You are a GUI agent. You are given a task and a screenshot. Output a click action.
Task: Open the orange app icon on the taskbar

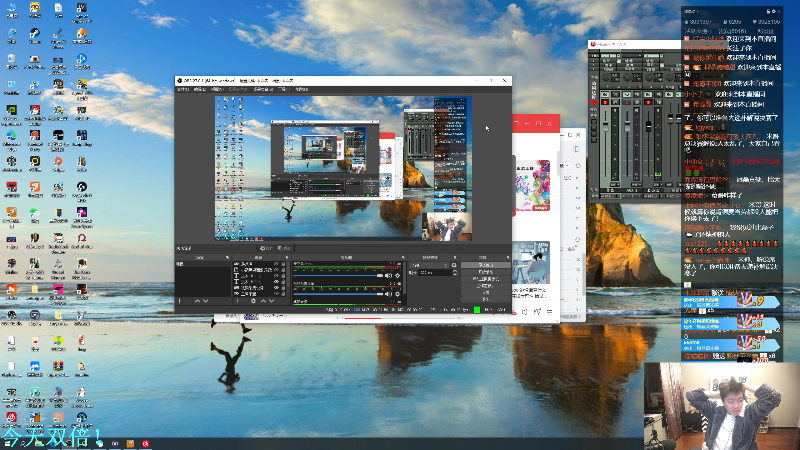[130, 443]
